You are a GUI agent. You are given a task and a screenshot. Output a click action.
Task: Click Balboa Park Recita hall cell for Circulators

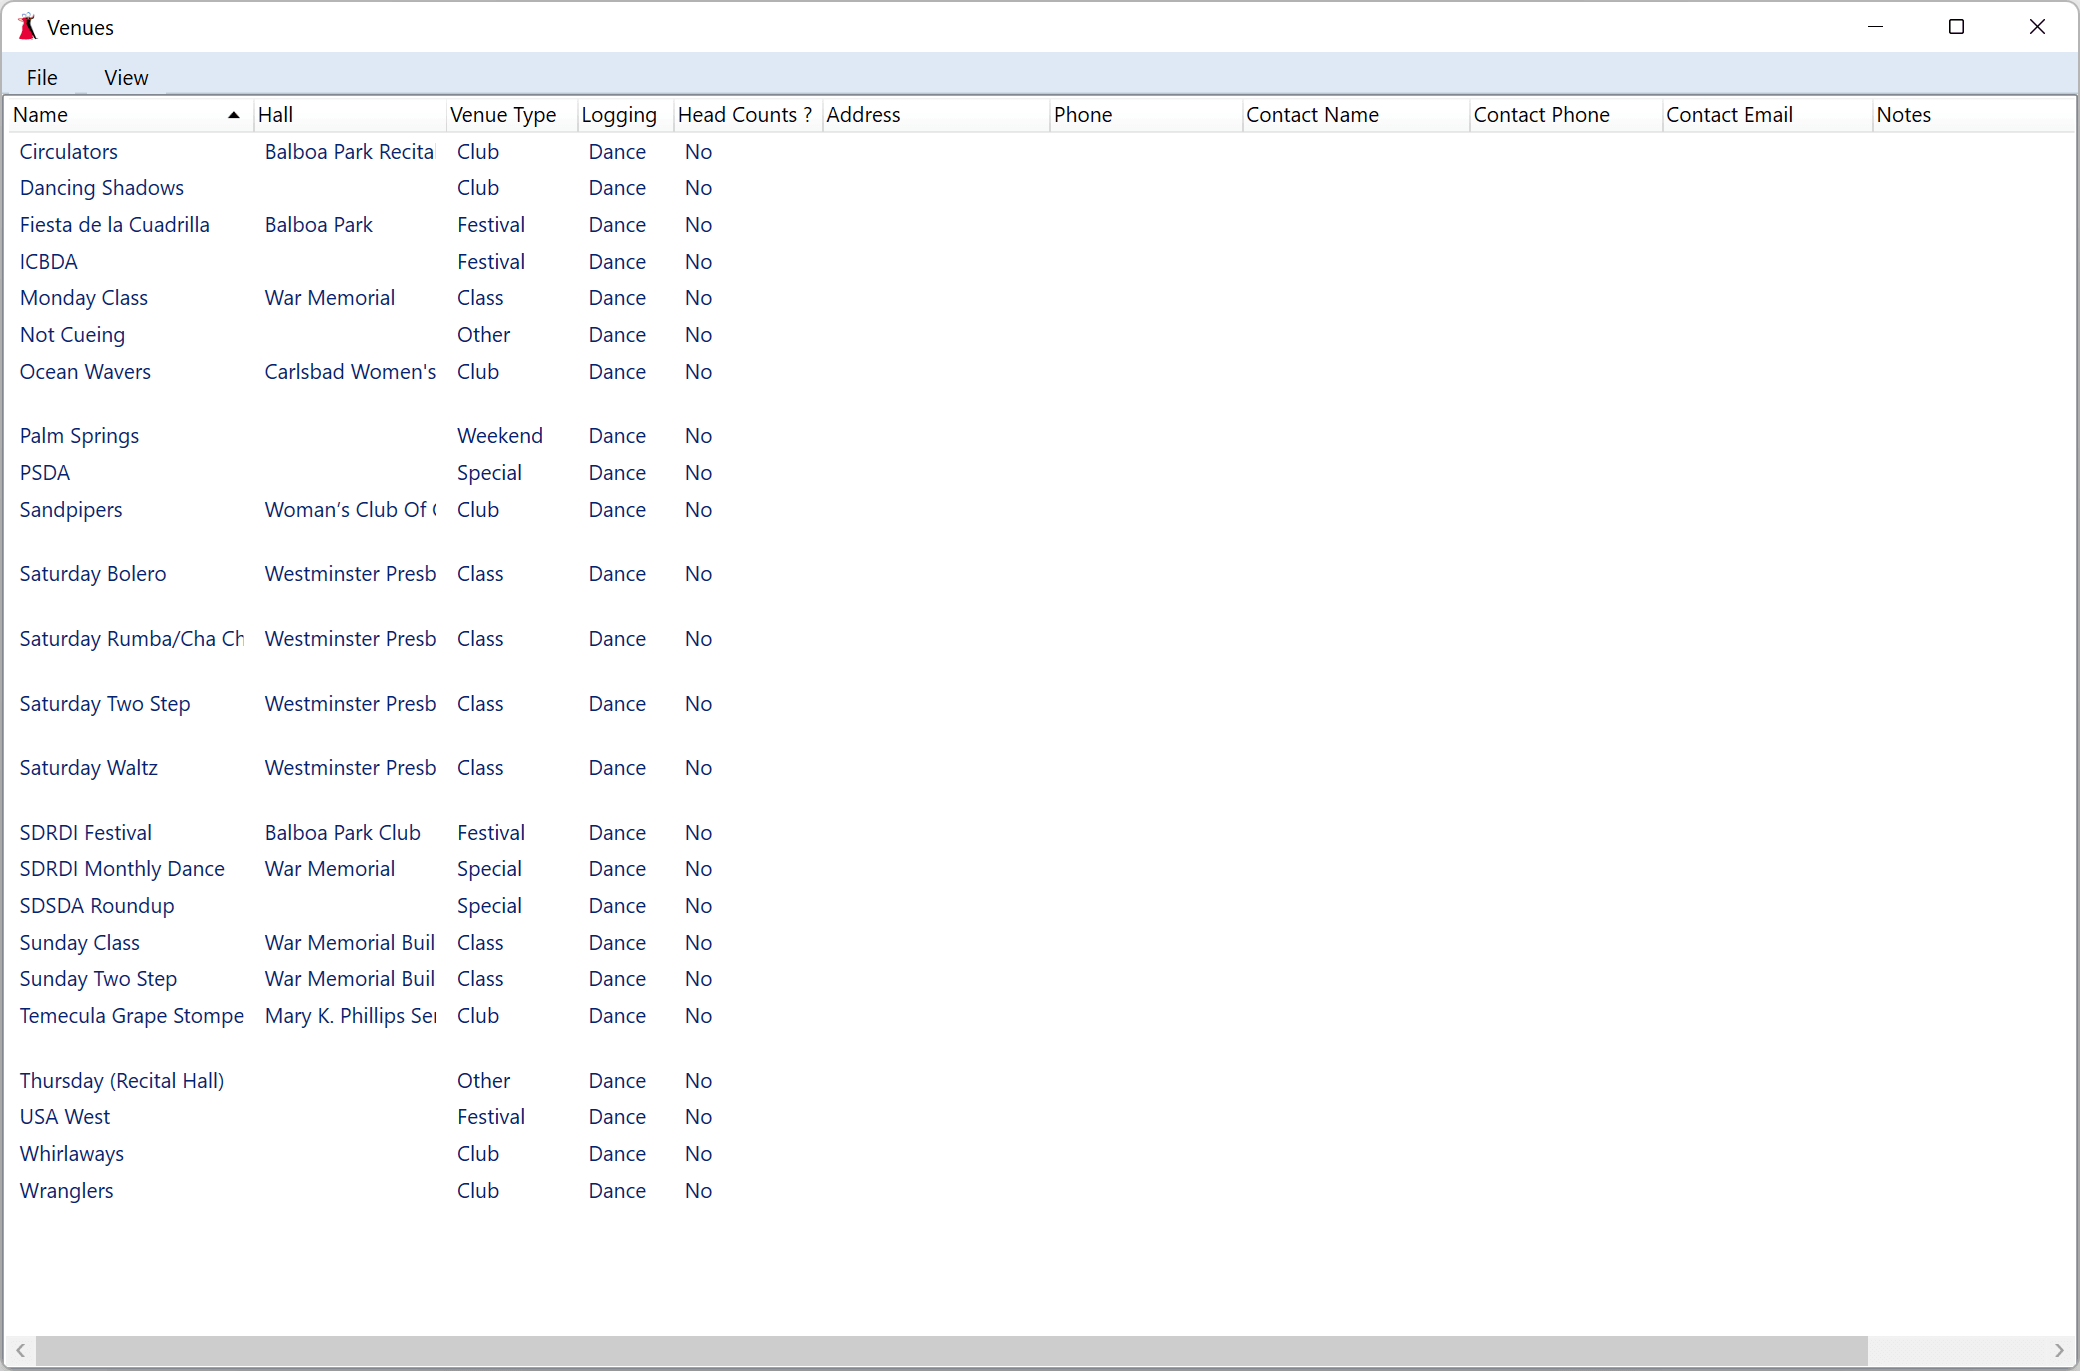coord(350,152)
